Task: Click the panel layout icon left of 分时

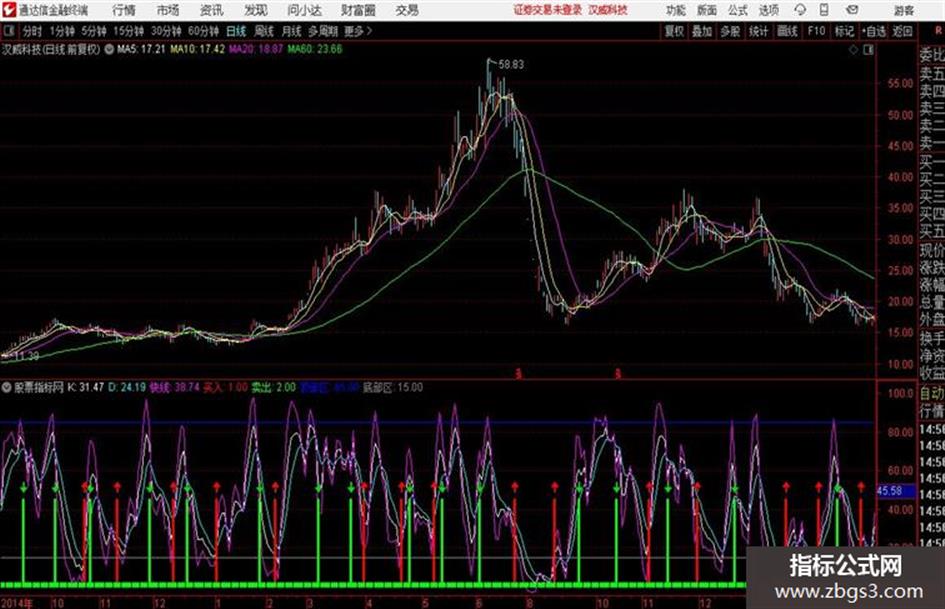Action: pyautogui.click(x=8, y=31)
